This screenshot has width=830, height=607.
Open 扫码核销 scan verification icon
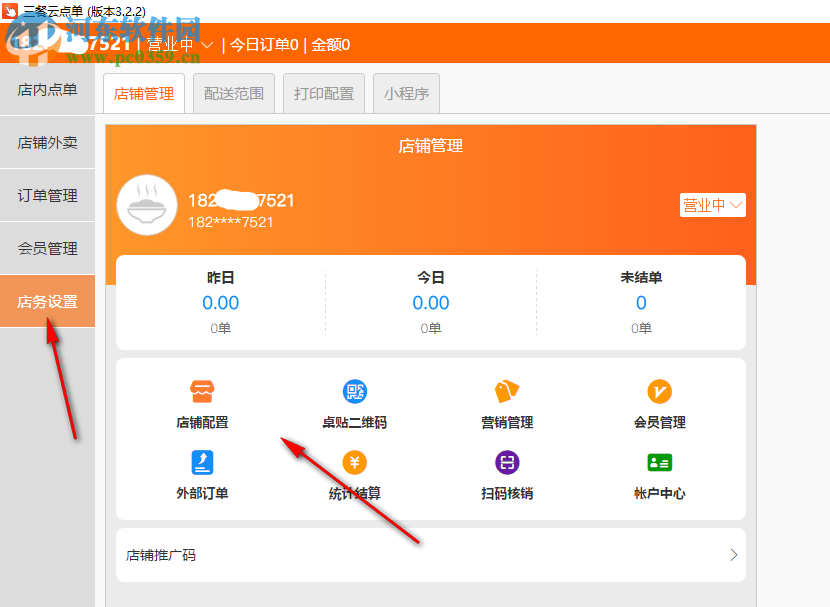[507, 472]
